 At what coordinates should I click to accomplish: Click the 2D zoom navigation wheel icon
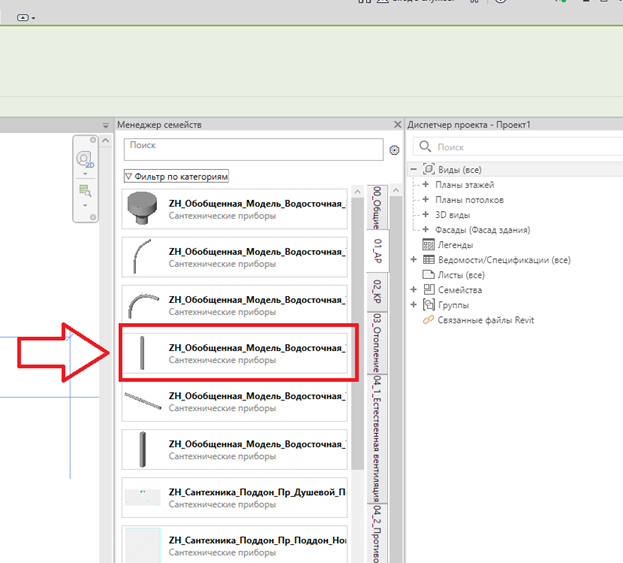point(85,160)
